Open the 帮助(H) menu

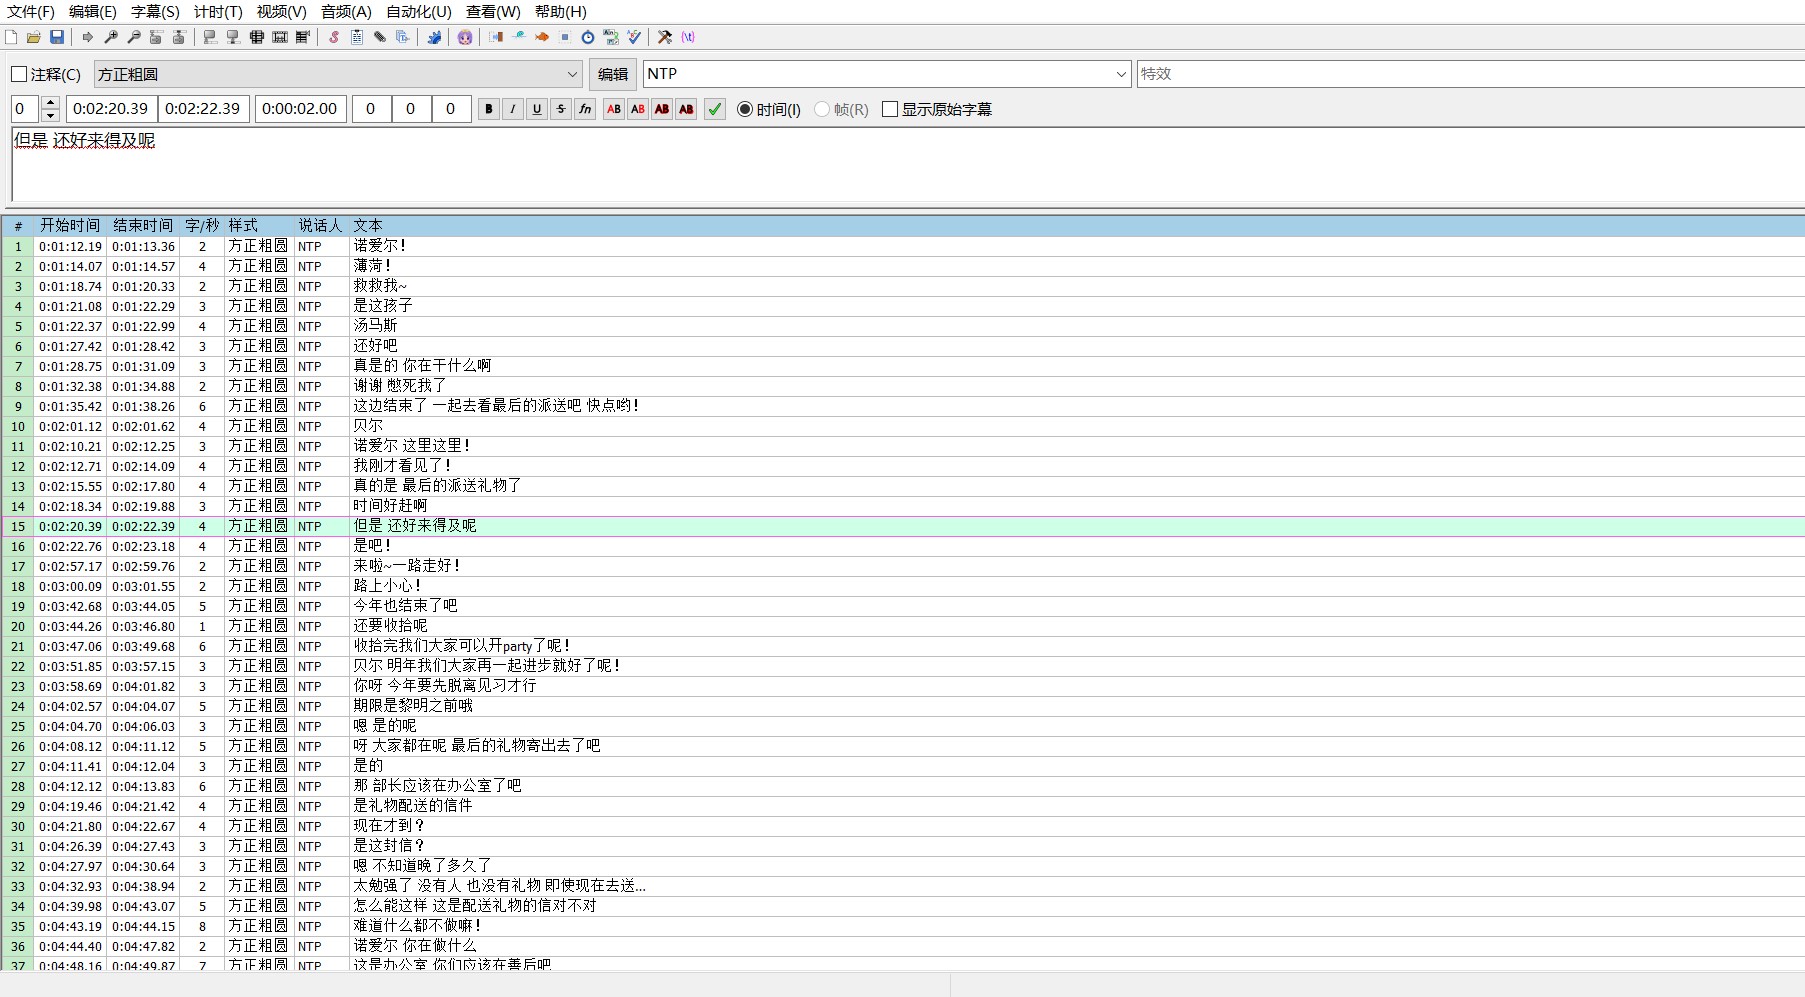pyautogui.click(x=561, y=12)
